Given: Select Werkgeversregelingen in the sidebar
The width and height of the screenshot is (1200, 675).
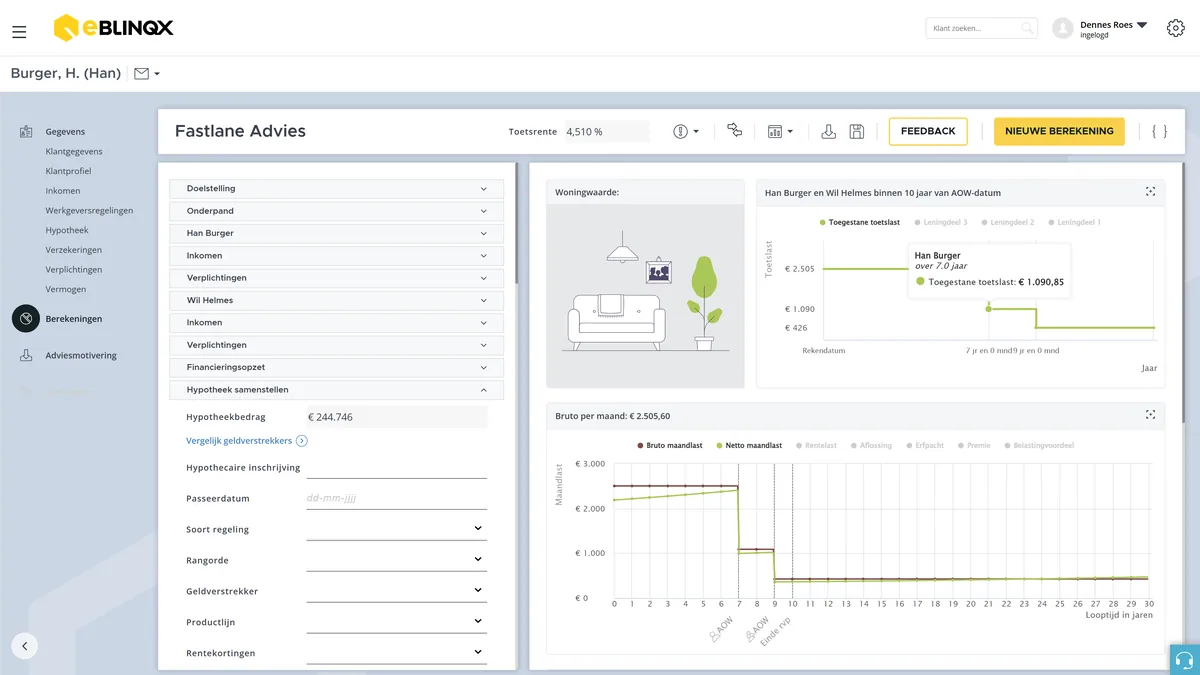Looking at the screenshot, I should tap(89, 211).
